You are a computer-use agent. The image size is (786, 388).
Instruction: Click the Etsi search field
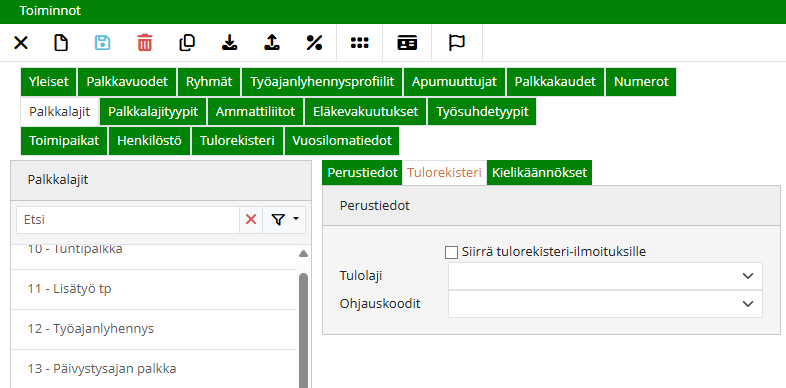(128, 220)
